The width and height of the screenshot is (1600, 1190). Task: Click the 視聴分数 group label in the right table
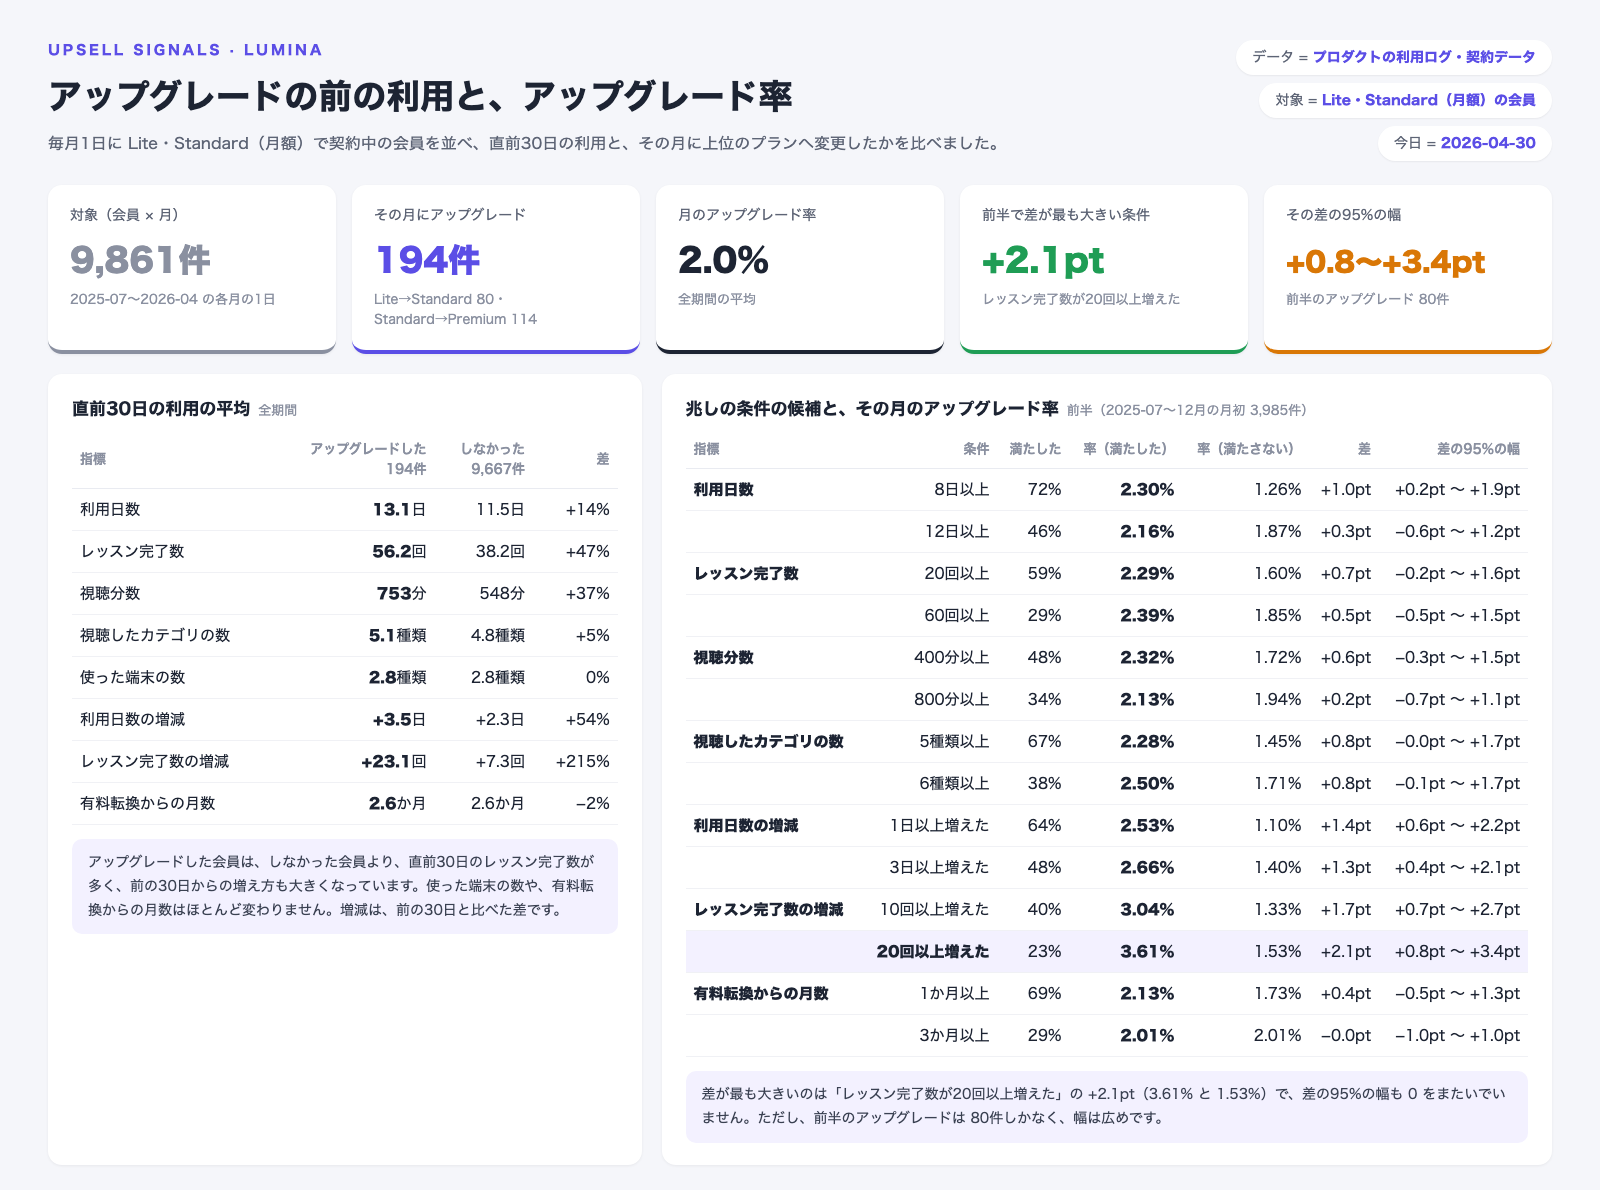724,658
